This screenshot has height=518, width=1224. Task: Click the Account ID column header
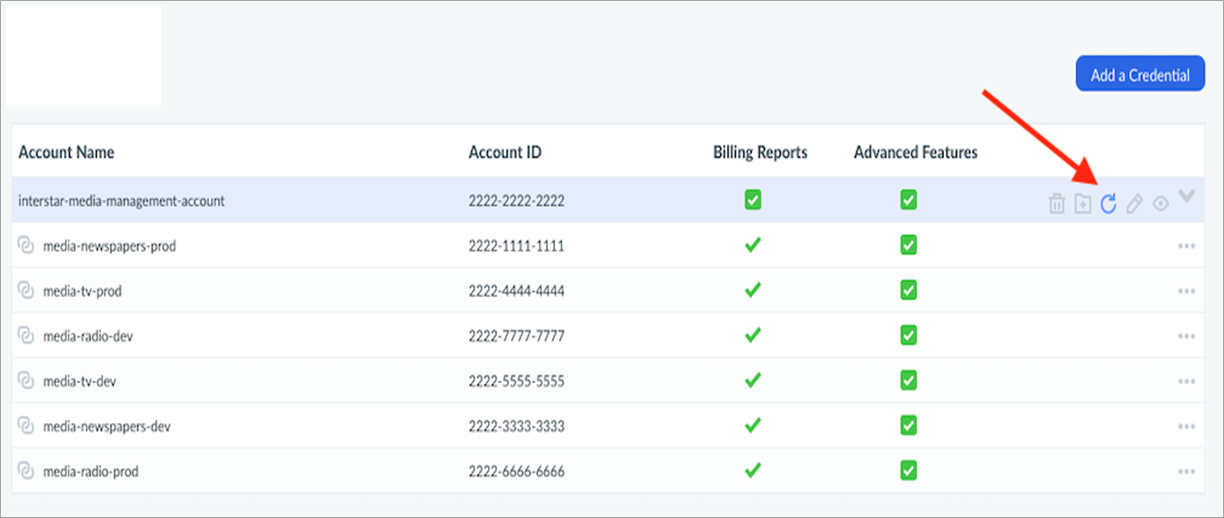click(505, 153)
